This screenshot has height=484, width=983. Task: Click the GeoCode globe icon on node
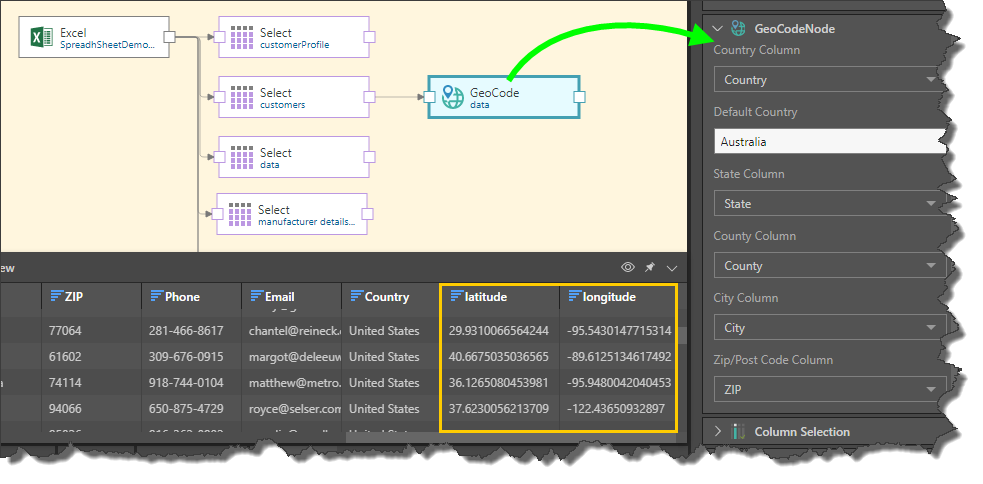(x=452, y=97)
